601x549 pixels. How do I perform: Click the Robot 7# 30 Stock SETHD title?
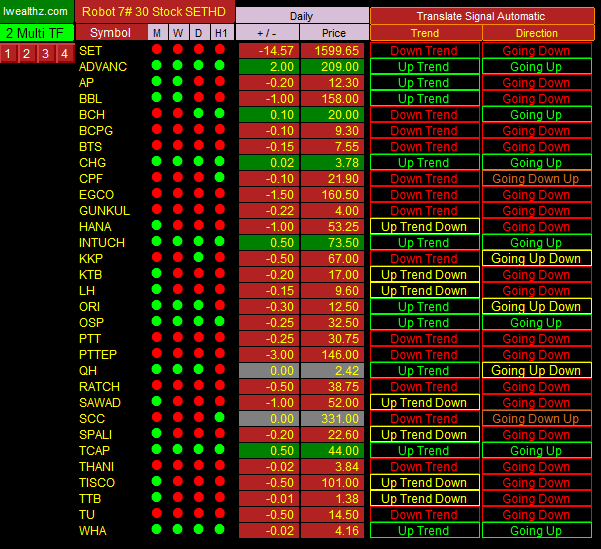click(154, 12)
